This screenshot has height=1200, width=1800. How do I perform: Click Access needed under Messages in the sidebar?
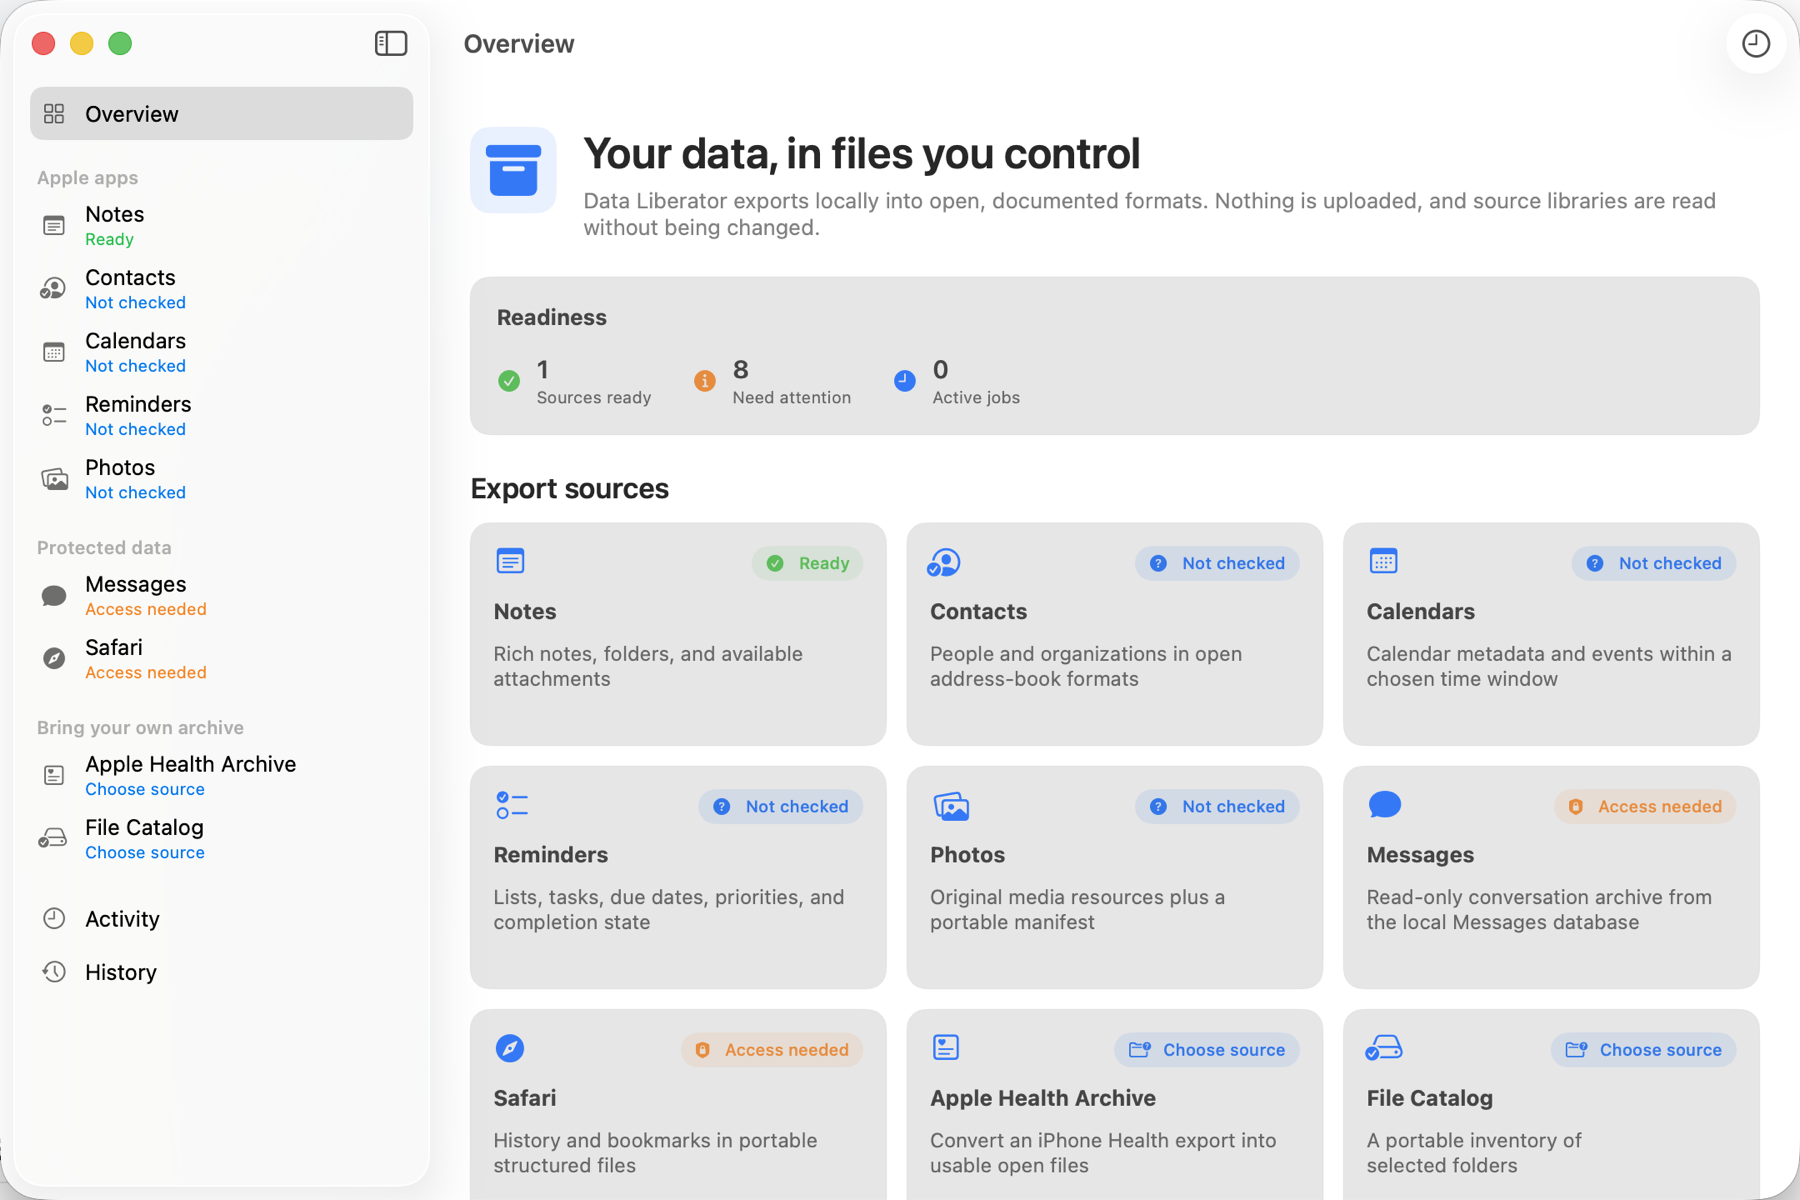click(x=146, y=609)
